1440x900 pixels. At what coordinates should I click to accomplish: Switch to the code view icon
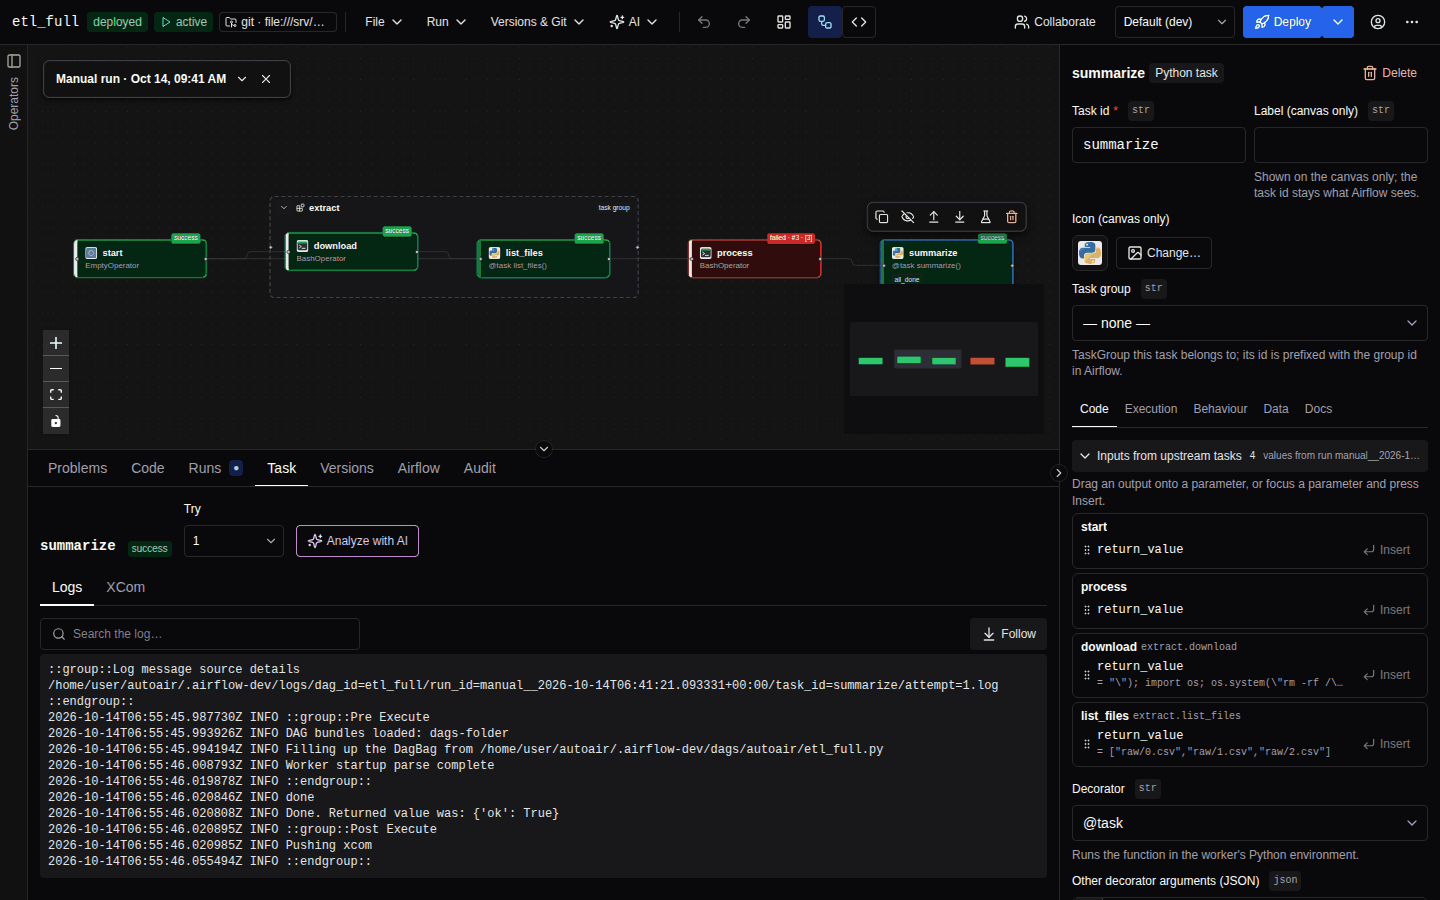click(x=859, y=22)
